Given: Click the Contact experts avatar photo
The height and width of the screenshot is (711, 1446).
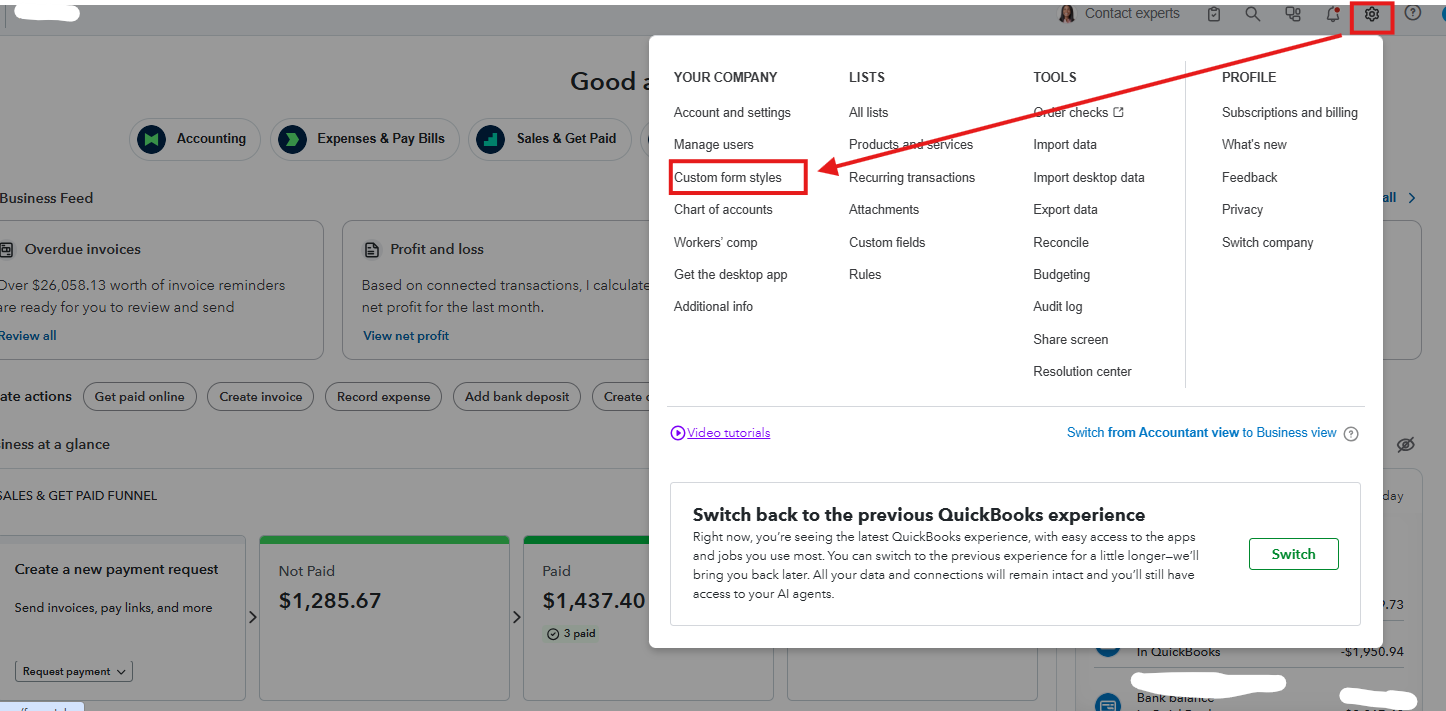Looking at the screenshot, I should pyautogui.click(x=1067, y=14).
